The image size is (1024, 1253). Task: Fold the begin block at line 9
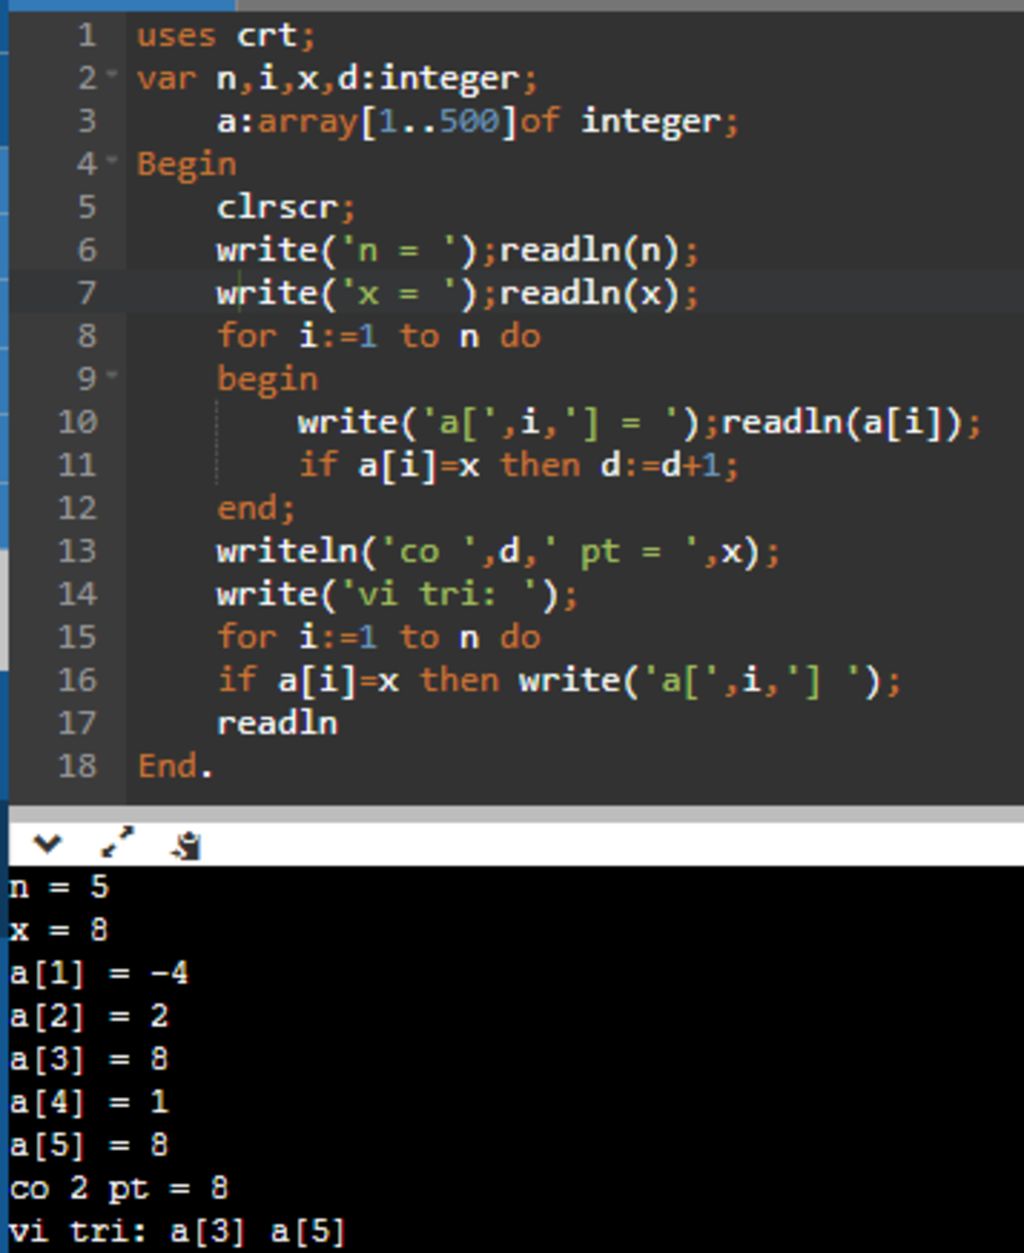click(x=112, y=376)
